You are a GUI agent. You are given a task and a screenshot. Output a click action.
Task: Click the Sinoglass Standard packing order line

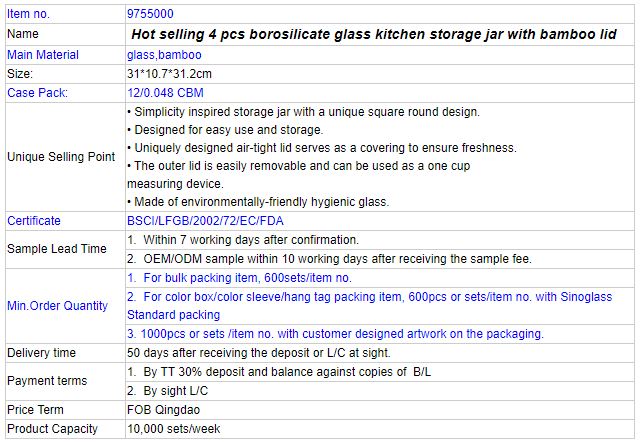point(369,306)
